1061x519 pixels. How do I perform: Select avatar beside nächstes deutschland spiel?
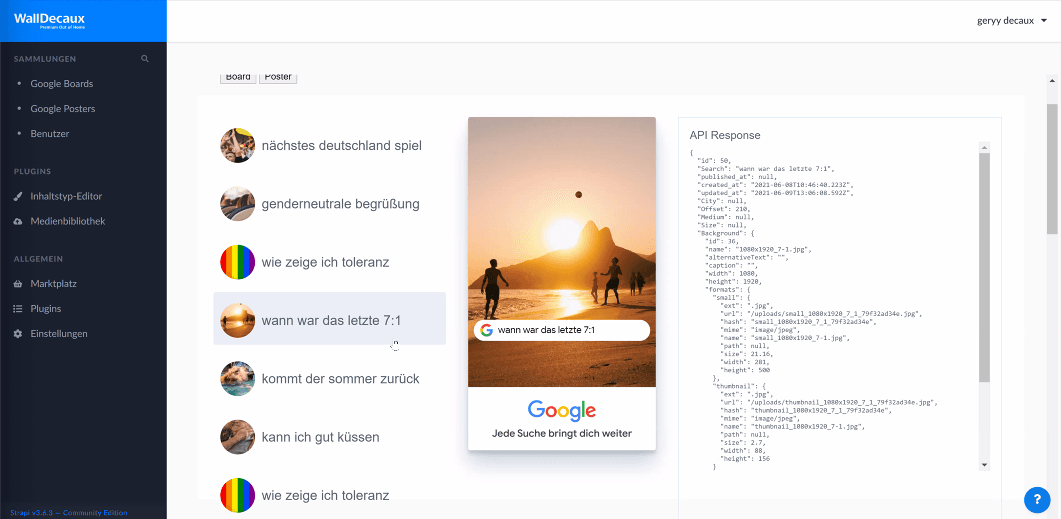click(238, 145)
